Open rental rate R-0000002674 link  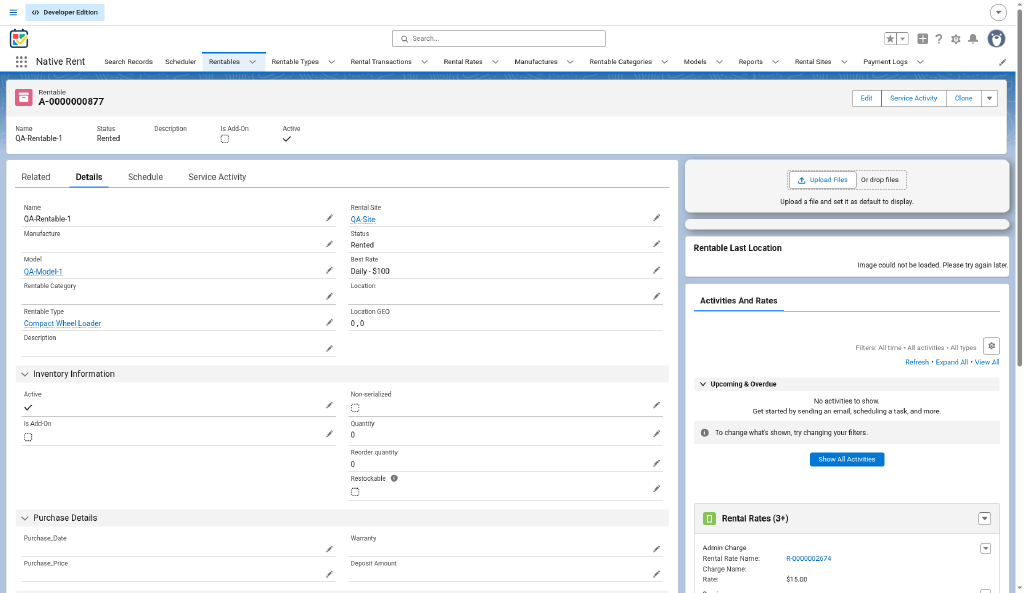click(808, 558)
